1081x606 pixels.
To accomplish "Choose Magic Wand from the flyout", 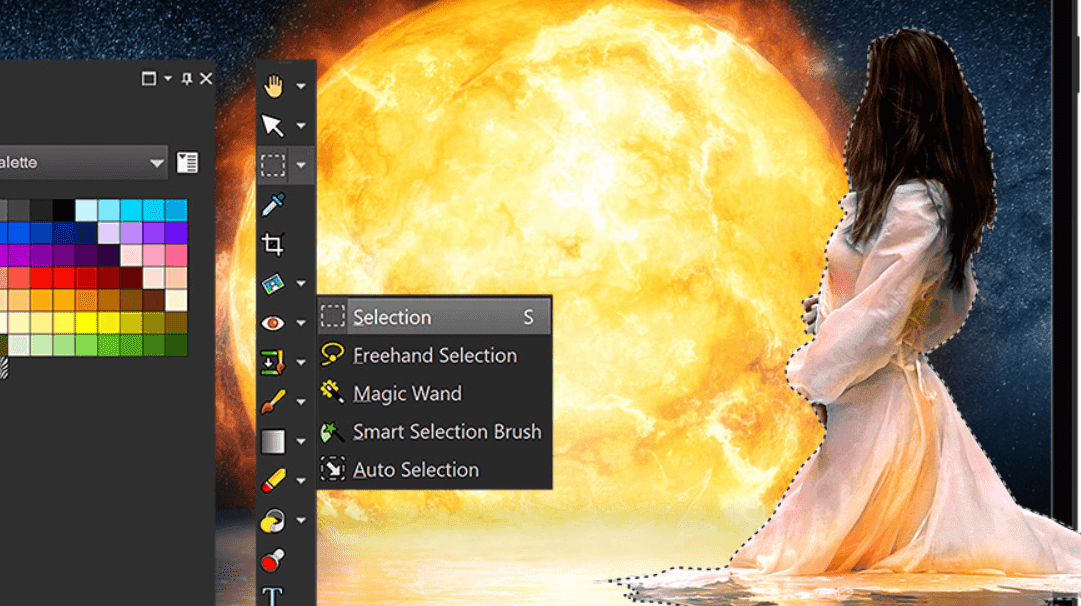I will (x=434, y=394).
